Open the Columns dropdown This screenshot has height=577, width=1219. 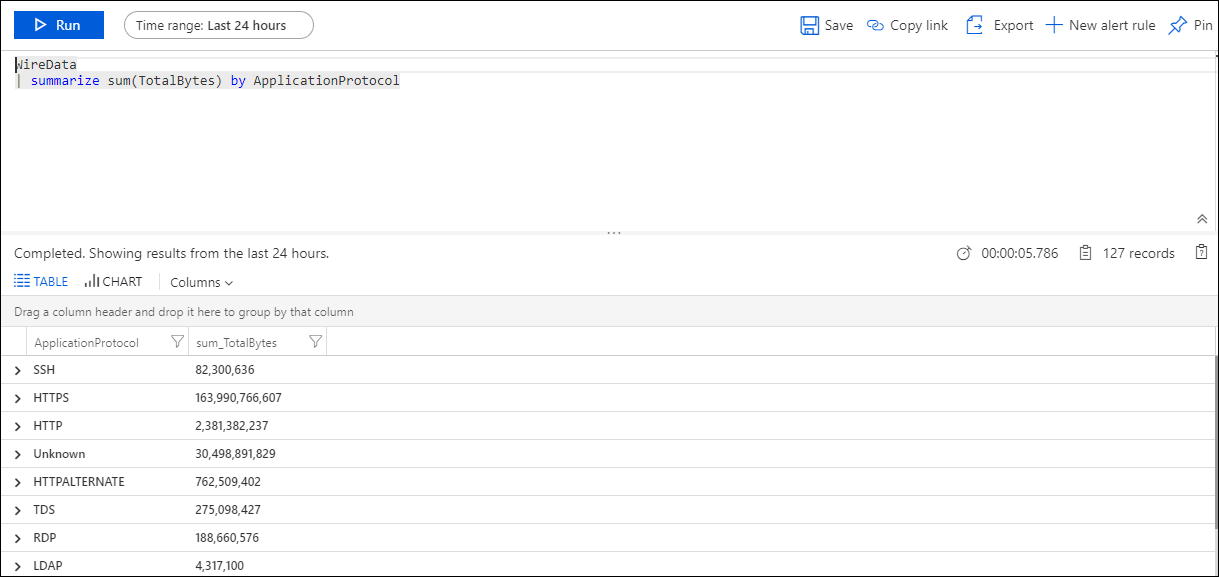[201, 283]
